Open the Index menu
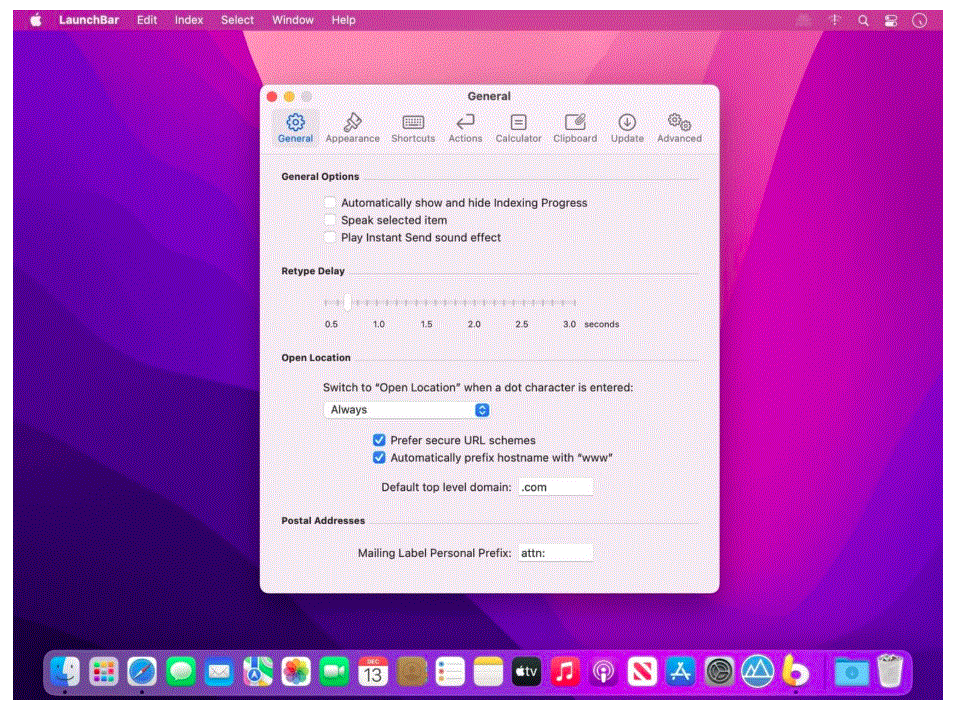Image resolution: width=953 pixels, height=709 pixels. coord(189,20)
